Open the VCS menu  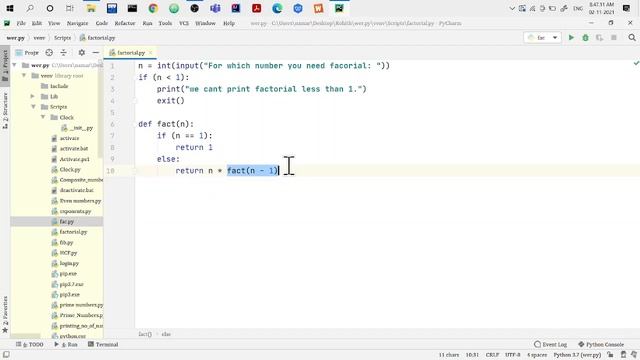184,23
